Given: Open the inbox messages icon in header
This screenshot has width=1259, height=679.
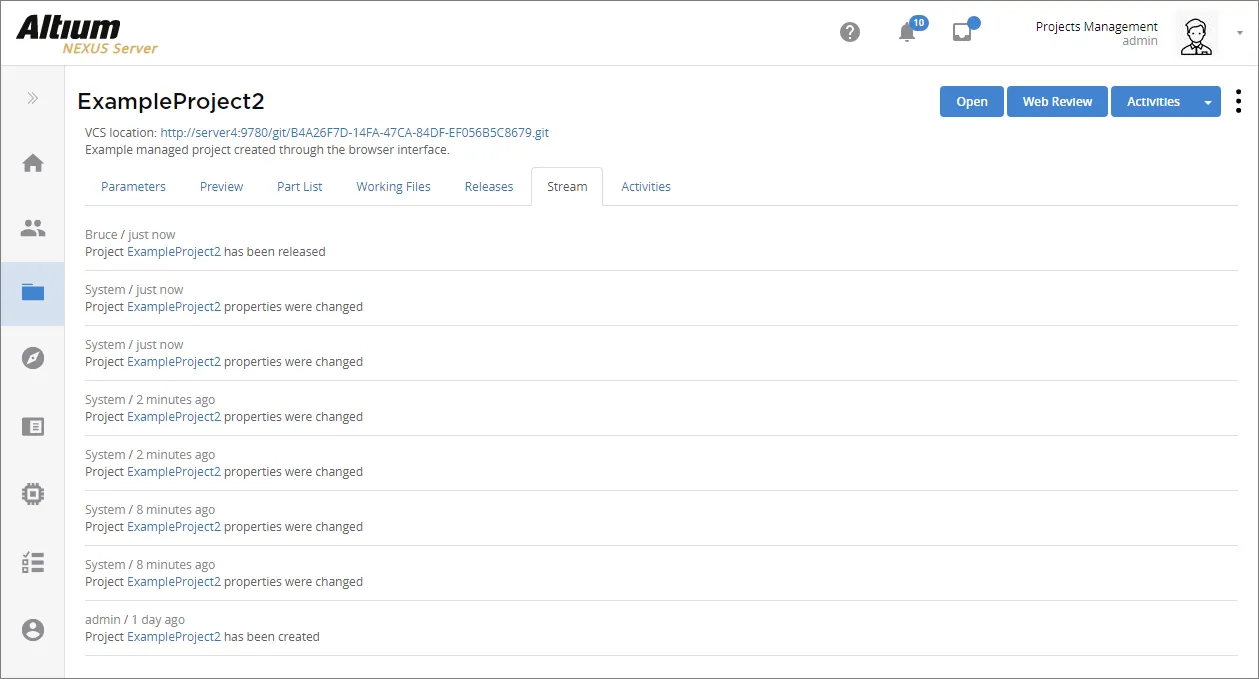Looking at the screenshot, I should (x=963, y=31).
